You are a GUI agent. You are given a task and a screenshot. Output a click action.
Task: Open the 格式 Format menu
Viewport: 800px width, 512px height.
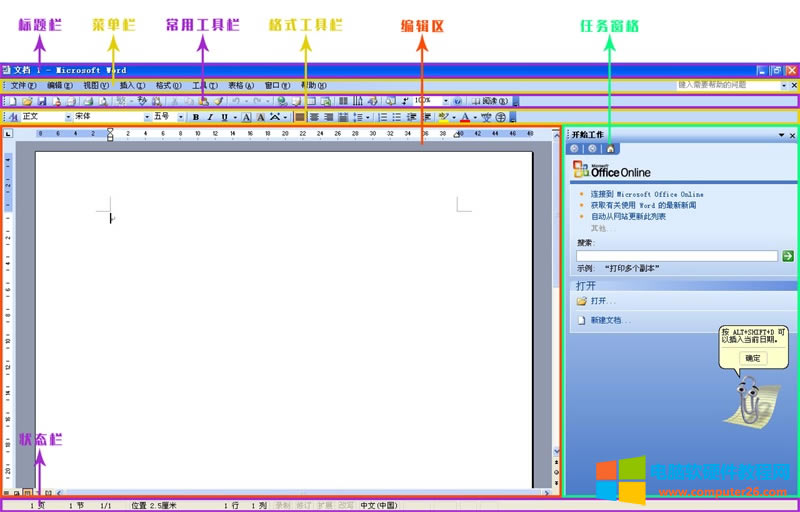pos(168,86)
